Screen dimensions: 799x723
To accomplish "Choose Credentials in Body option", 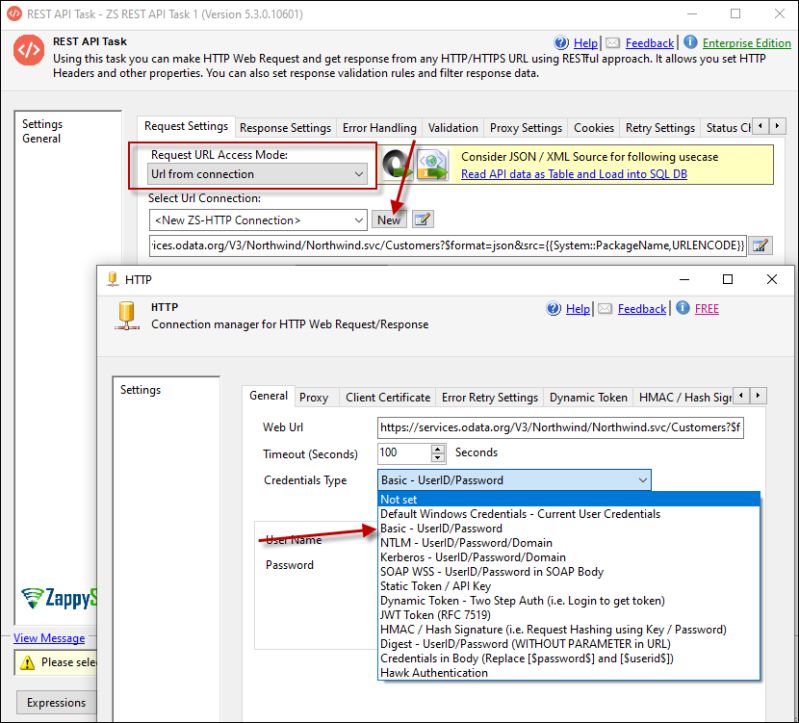I will point(569,658).
